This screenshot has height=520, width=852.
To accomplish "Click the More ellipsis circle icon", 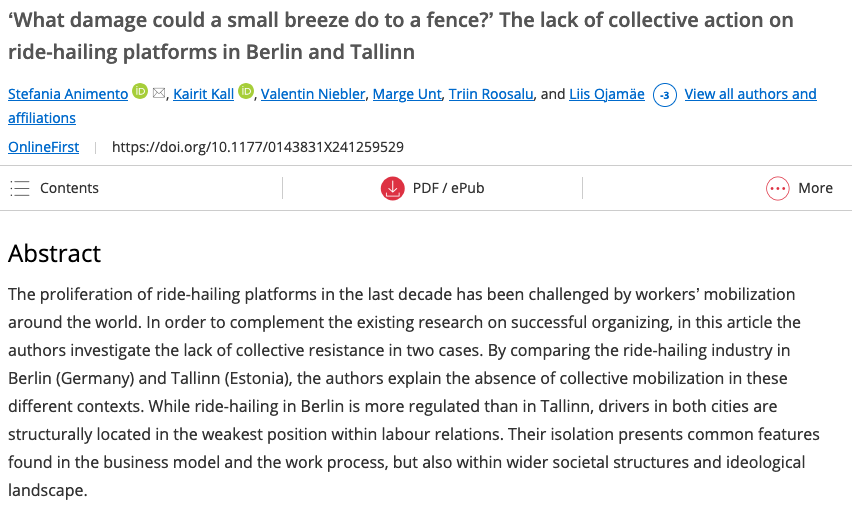I will [778, 189].
